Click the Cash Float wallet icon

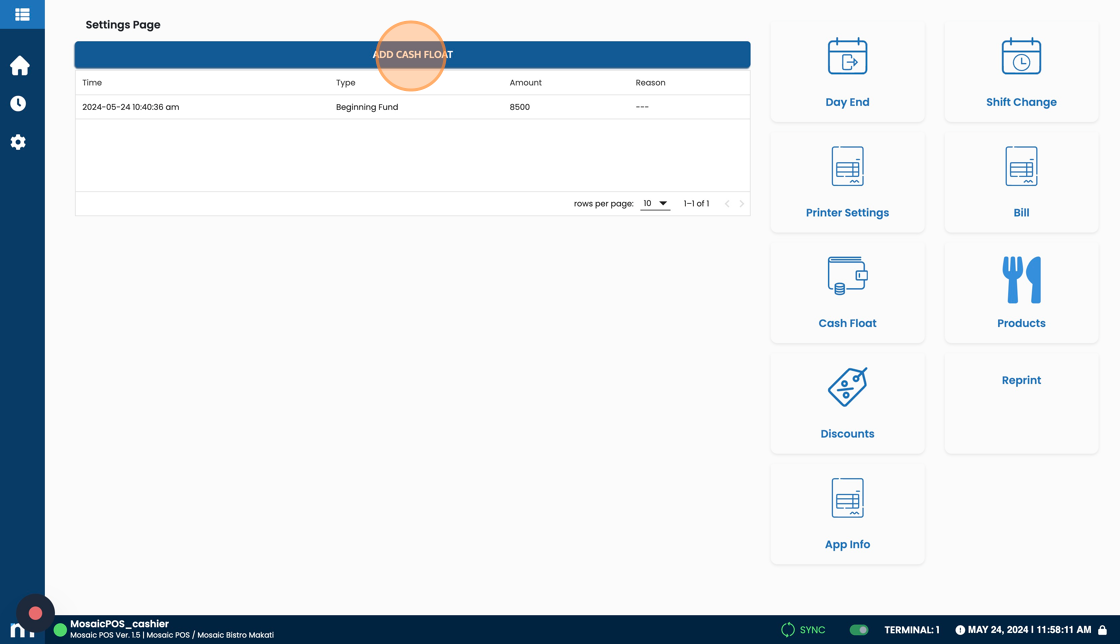click(847, 276)
